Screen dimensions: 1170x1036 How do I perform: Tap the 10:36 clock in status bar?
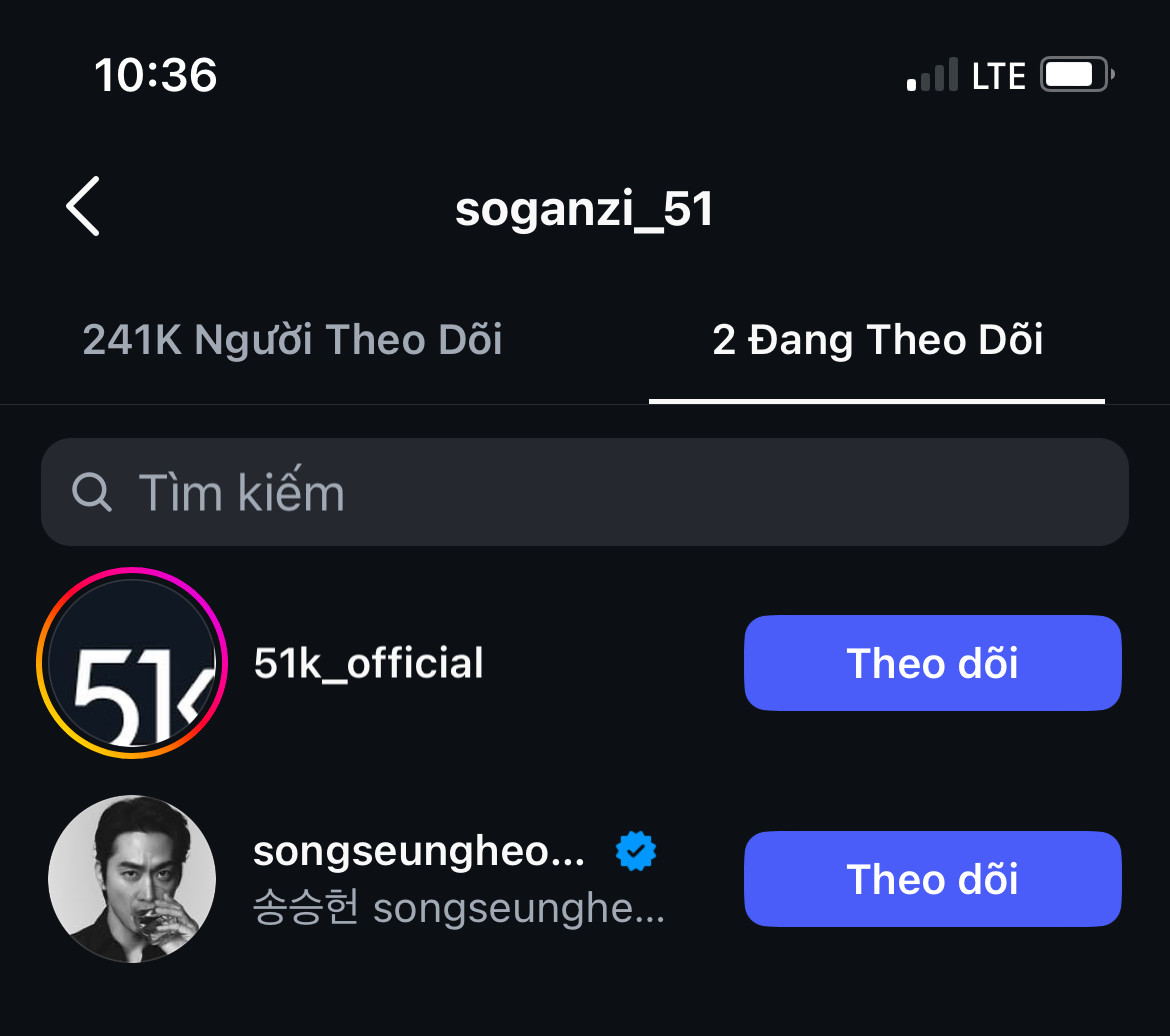(156, 75)
